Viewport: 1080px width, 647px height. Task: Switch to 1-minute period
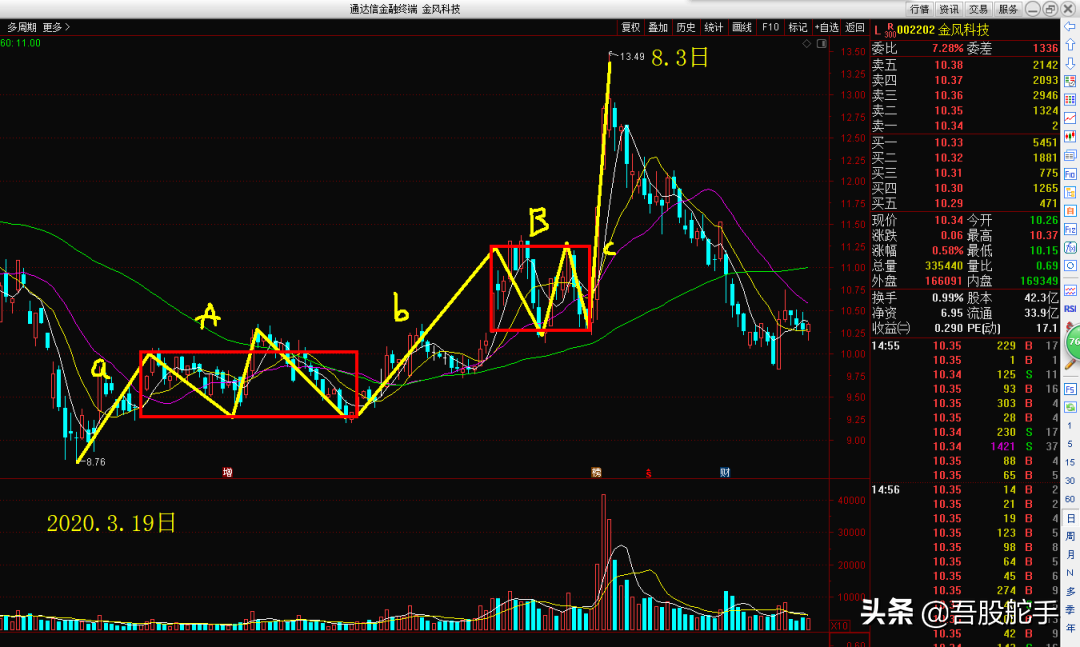[1070, 426]
